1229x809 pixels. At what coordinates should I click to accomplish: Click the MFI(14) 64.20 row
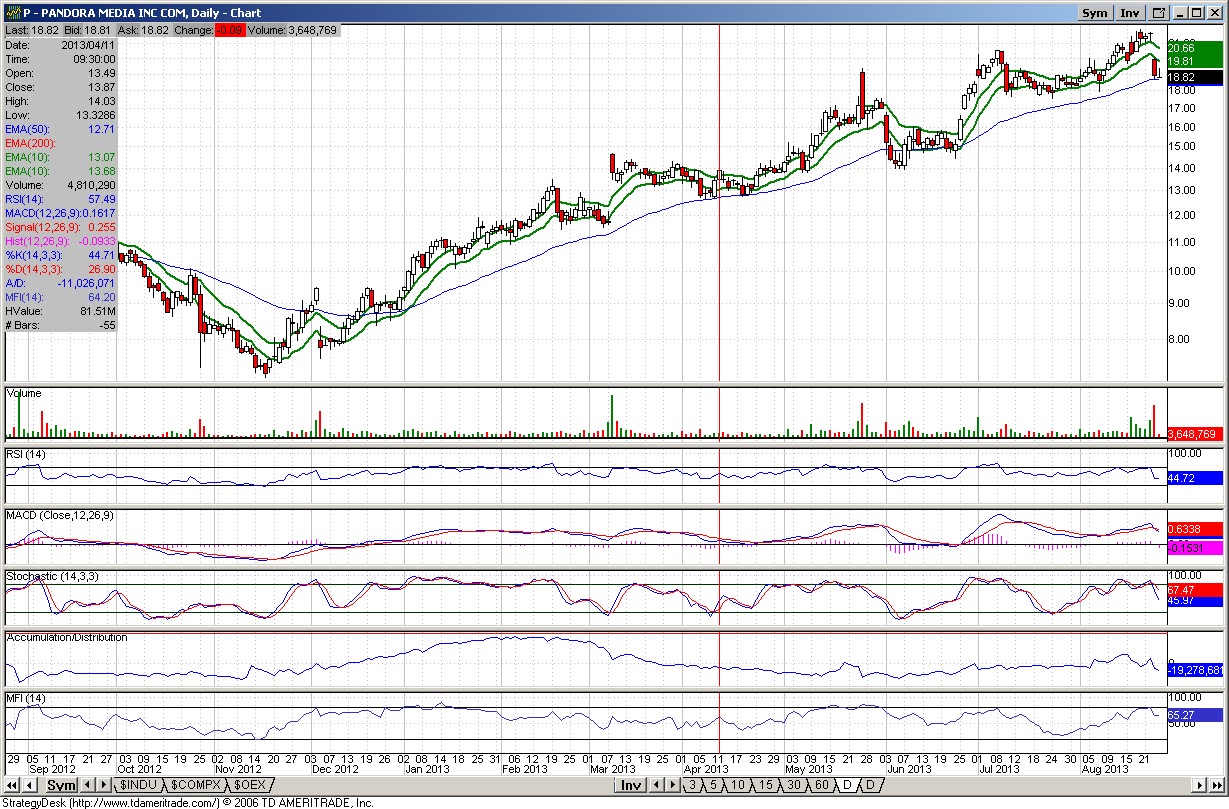point(61,297)
